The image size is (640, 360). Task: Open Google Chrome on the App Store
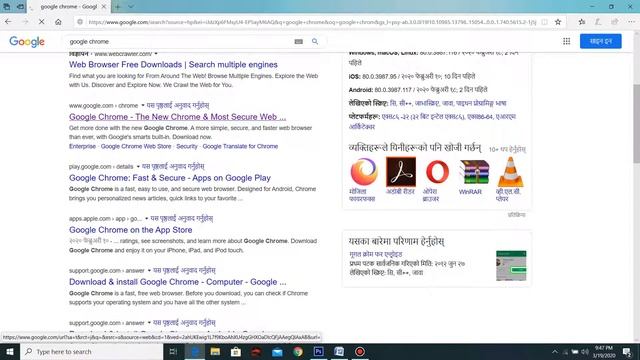pyautogui.click(x=131, y=230)
